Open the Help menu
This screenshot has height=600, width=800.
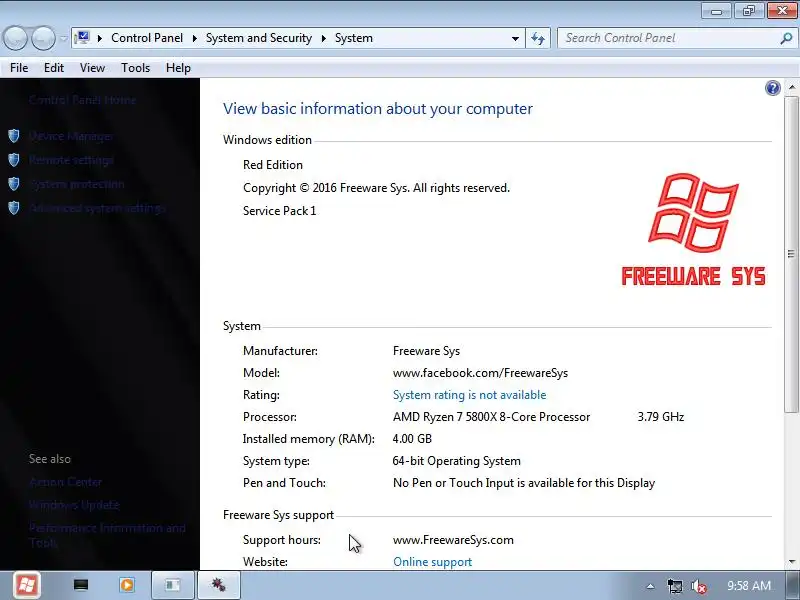(x=178, y=68)
